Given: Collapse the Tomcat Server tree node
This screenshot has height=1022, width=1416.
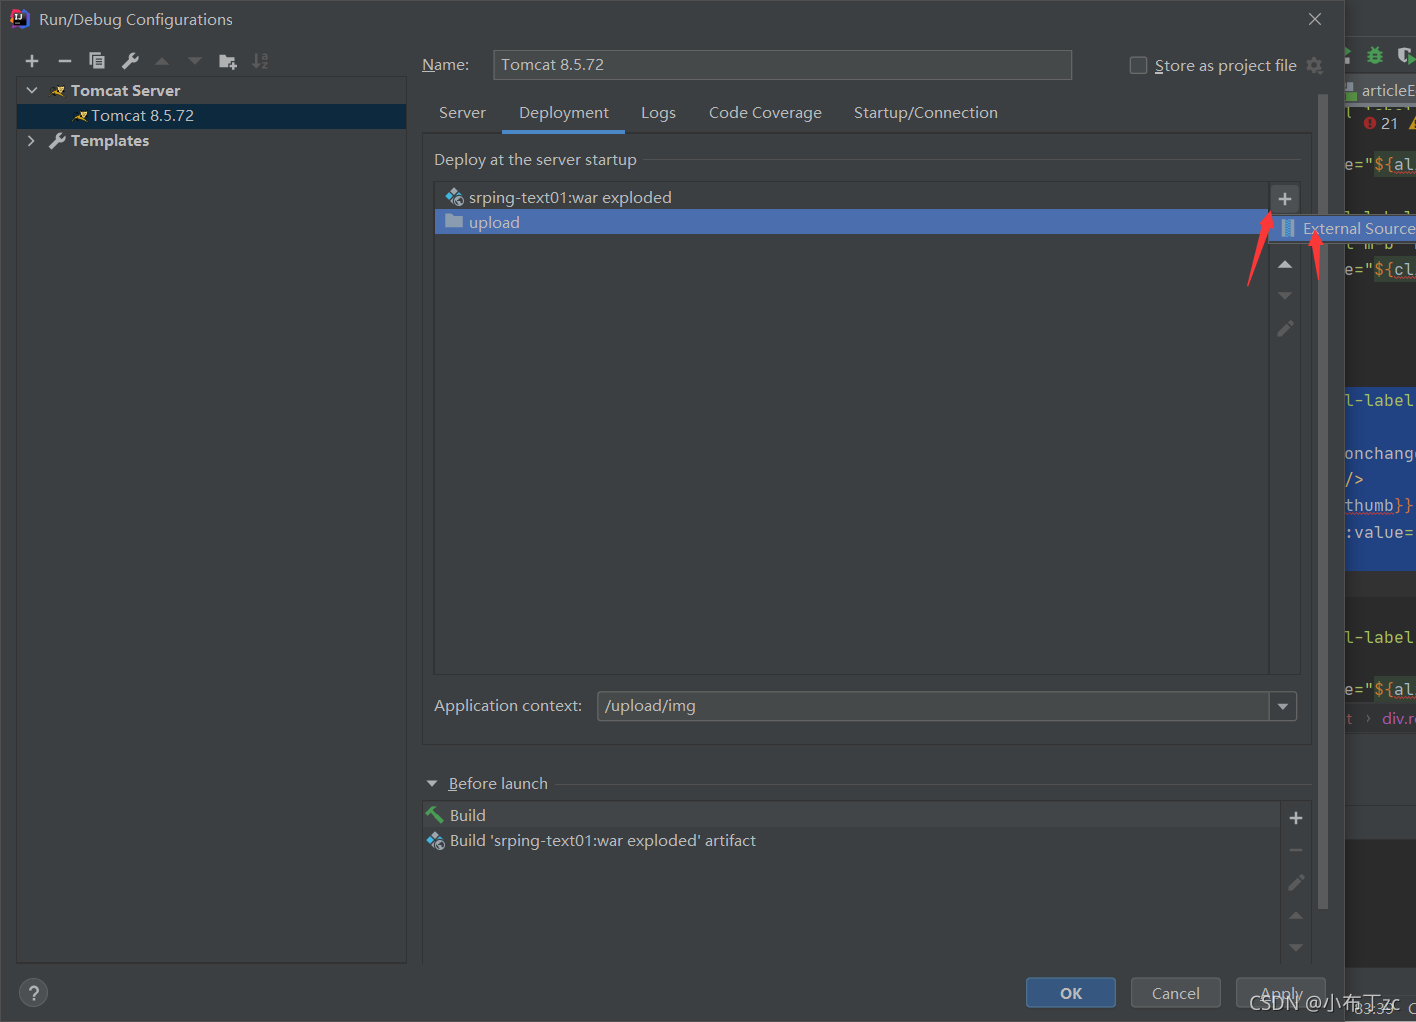Looking at the screenshot, I should [x=32, y=90].
